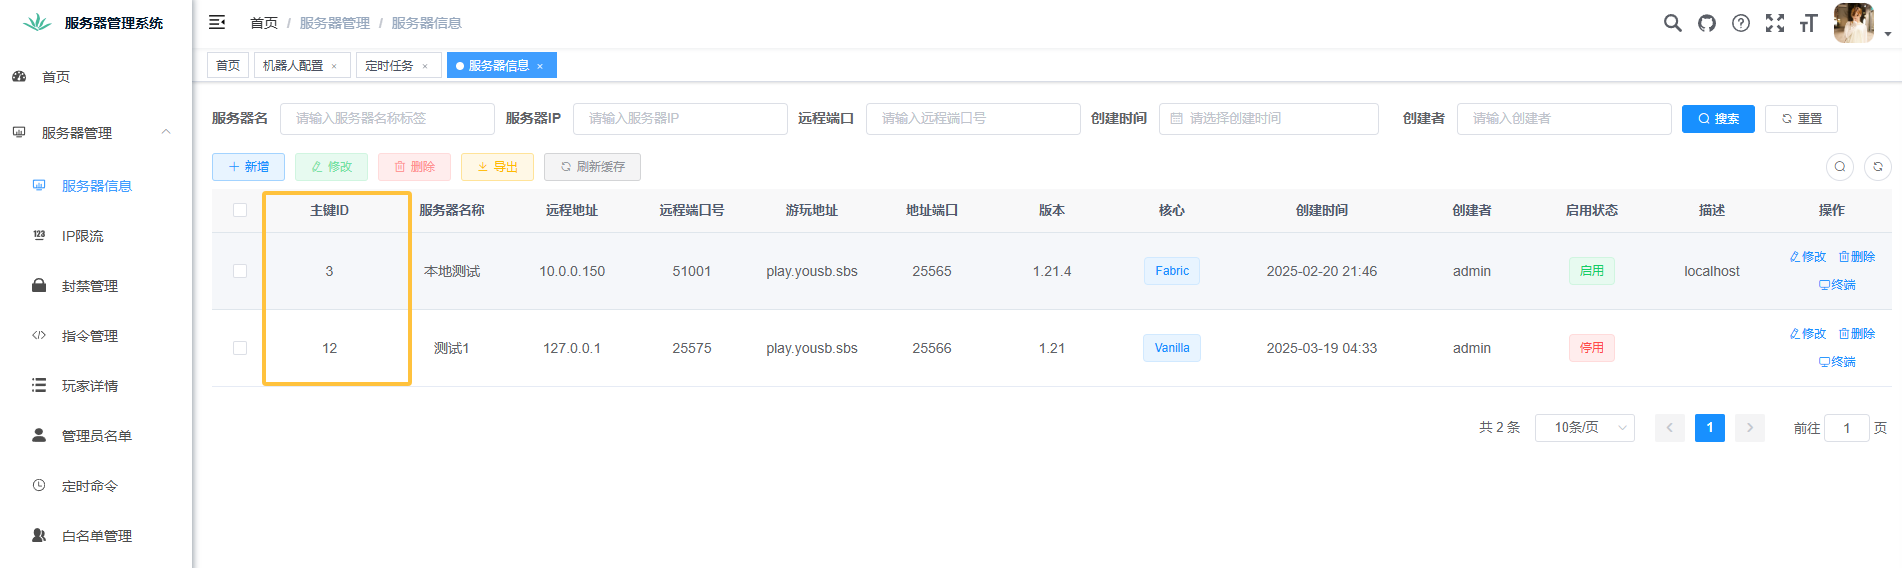The height and width of the screenshot is (568, 1902).
Task: Click the 启用 status tag
Action: 1592,271
